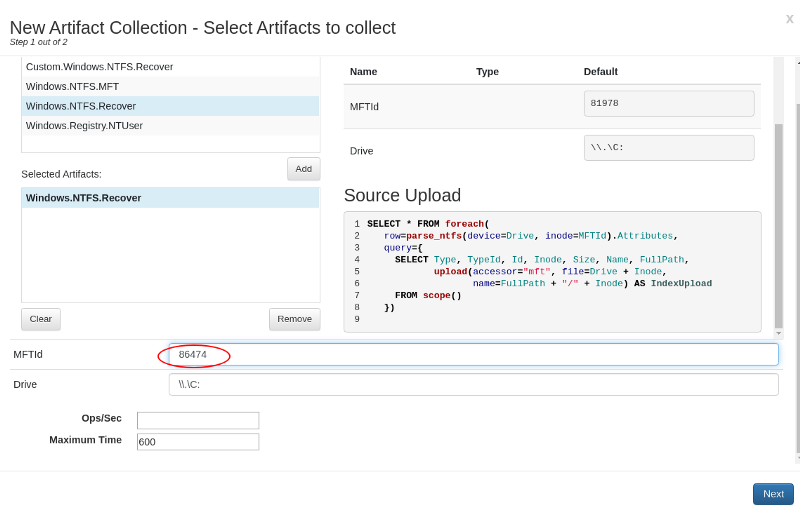Proceed with the Next button
The width and height of the screenshot is (800, 507).
coord(772,494)
